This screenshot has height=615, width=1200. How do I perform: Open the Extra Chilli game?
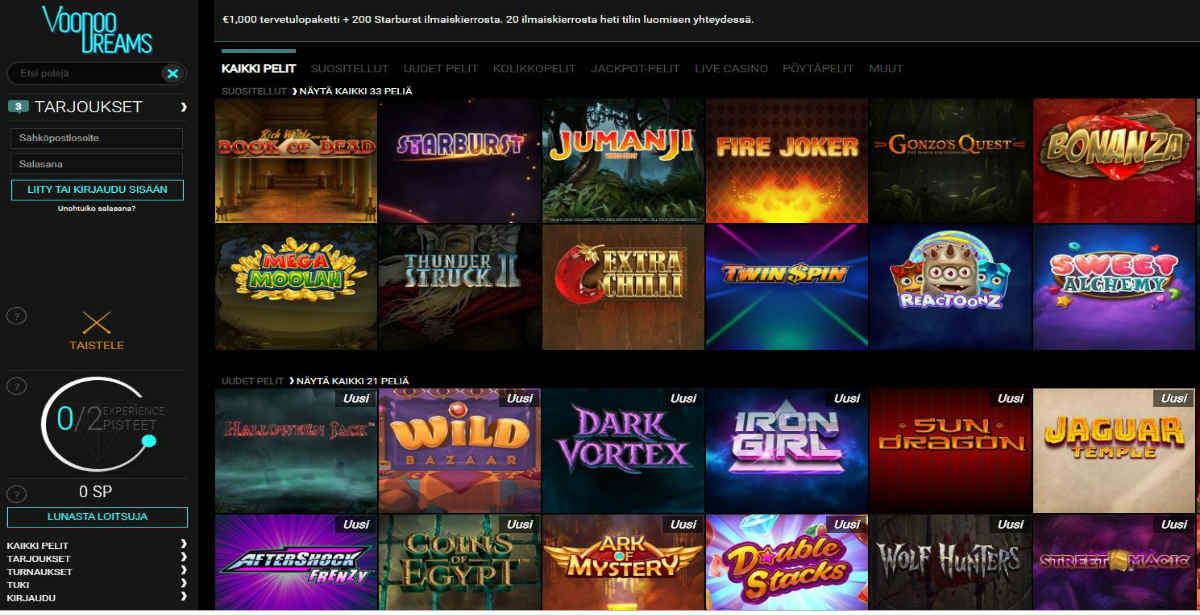[x=624, y=287]
